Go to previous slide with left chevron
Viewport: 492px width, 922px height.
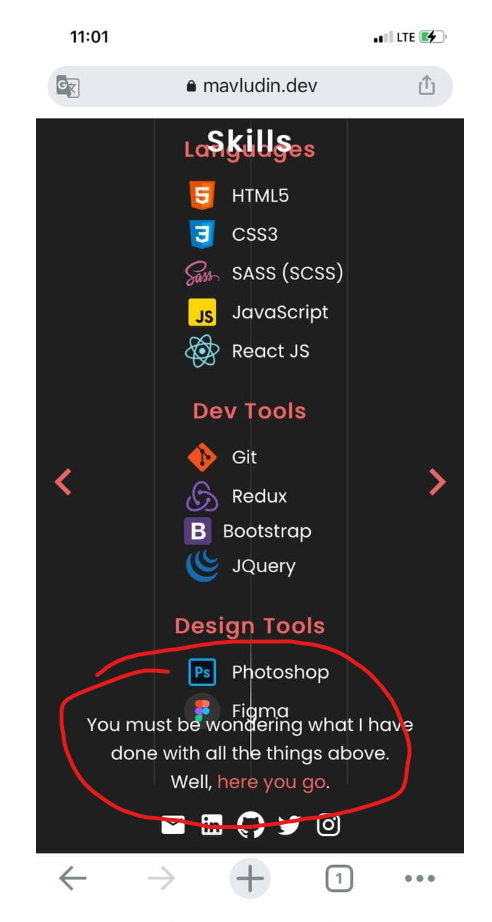tap(63, 482)
